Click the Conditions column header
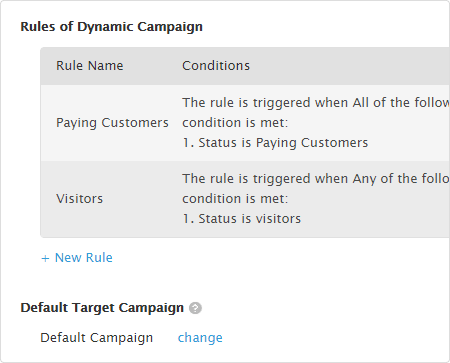Screen dimensions: 450x363 [216, 66]
